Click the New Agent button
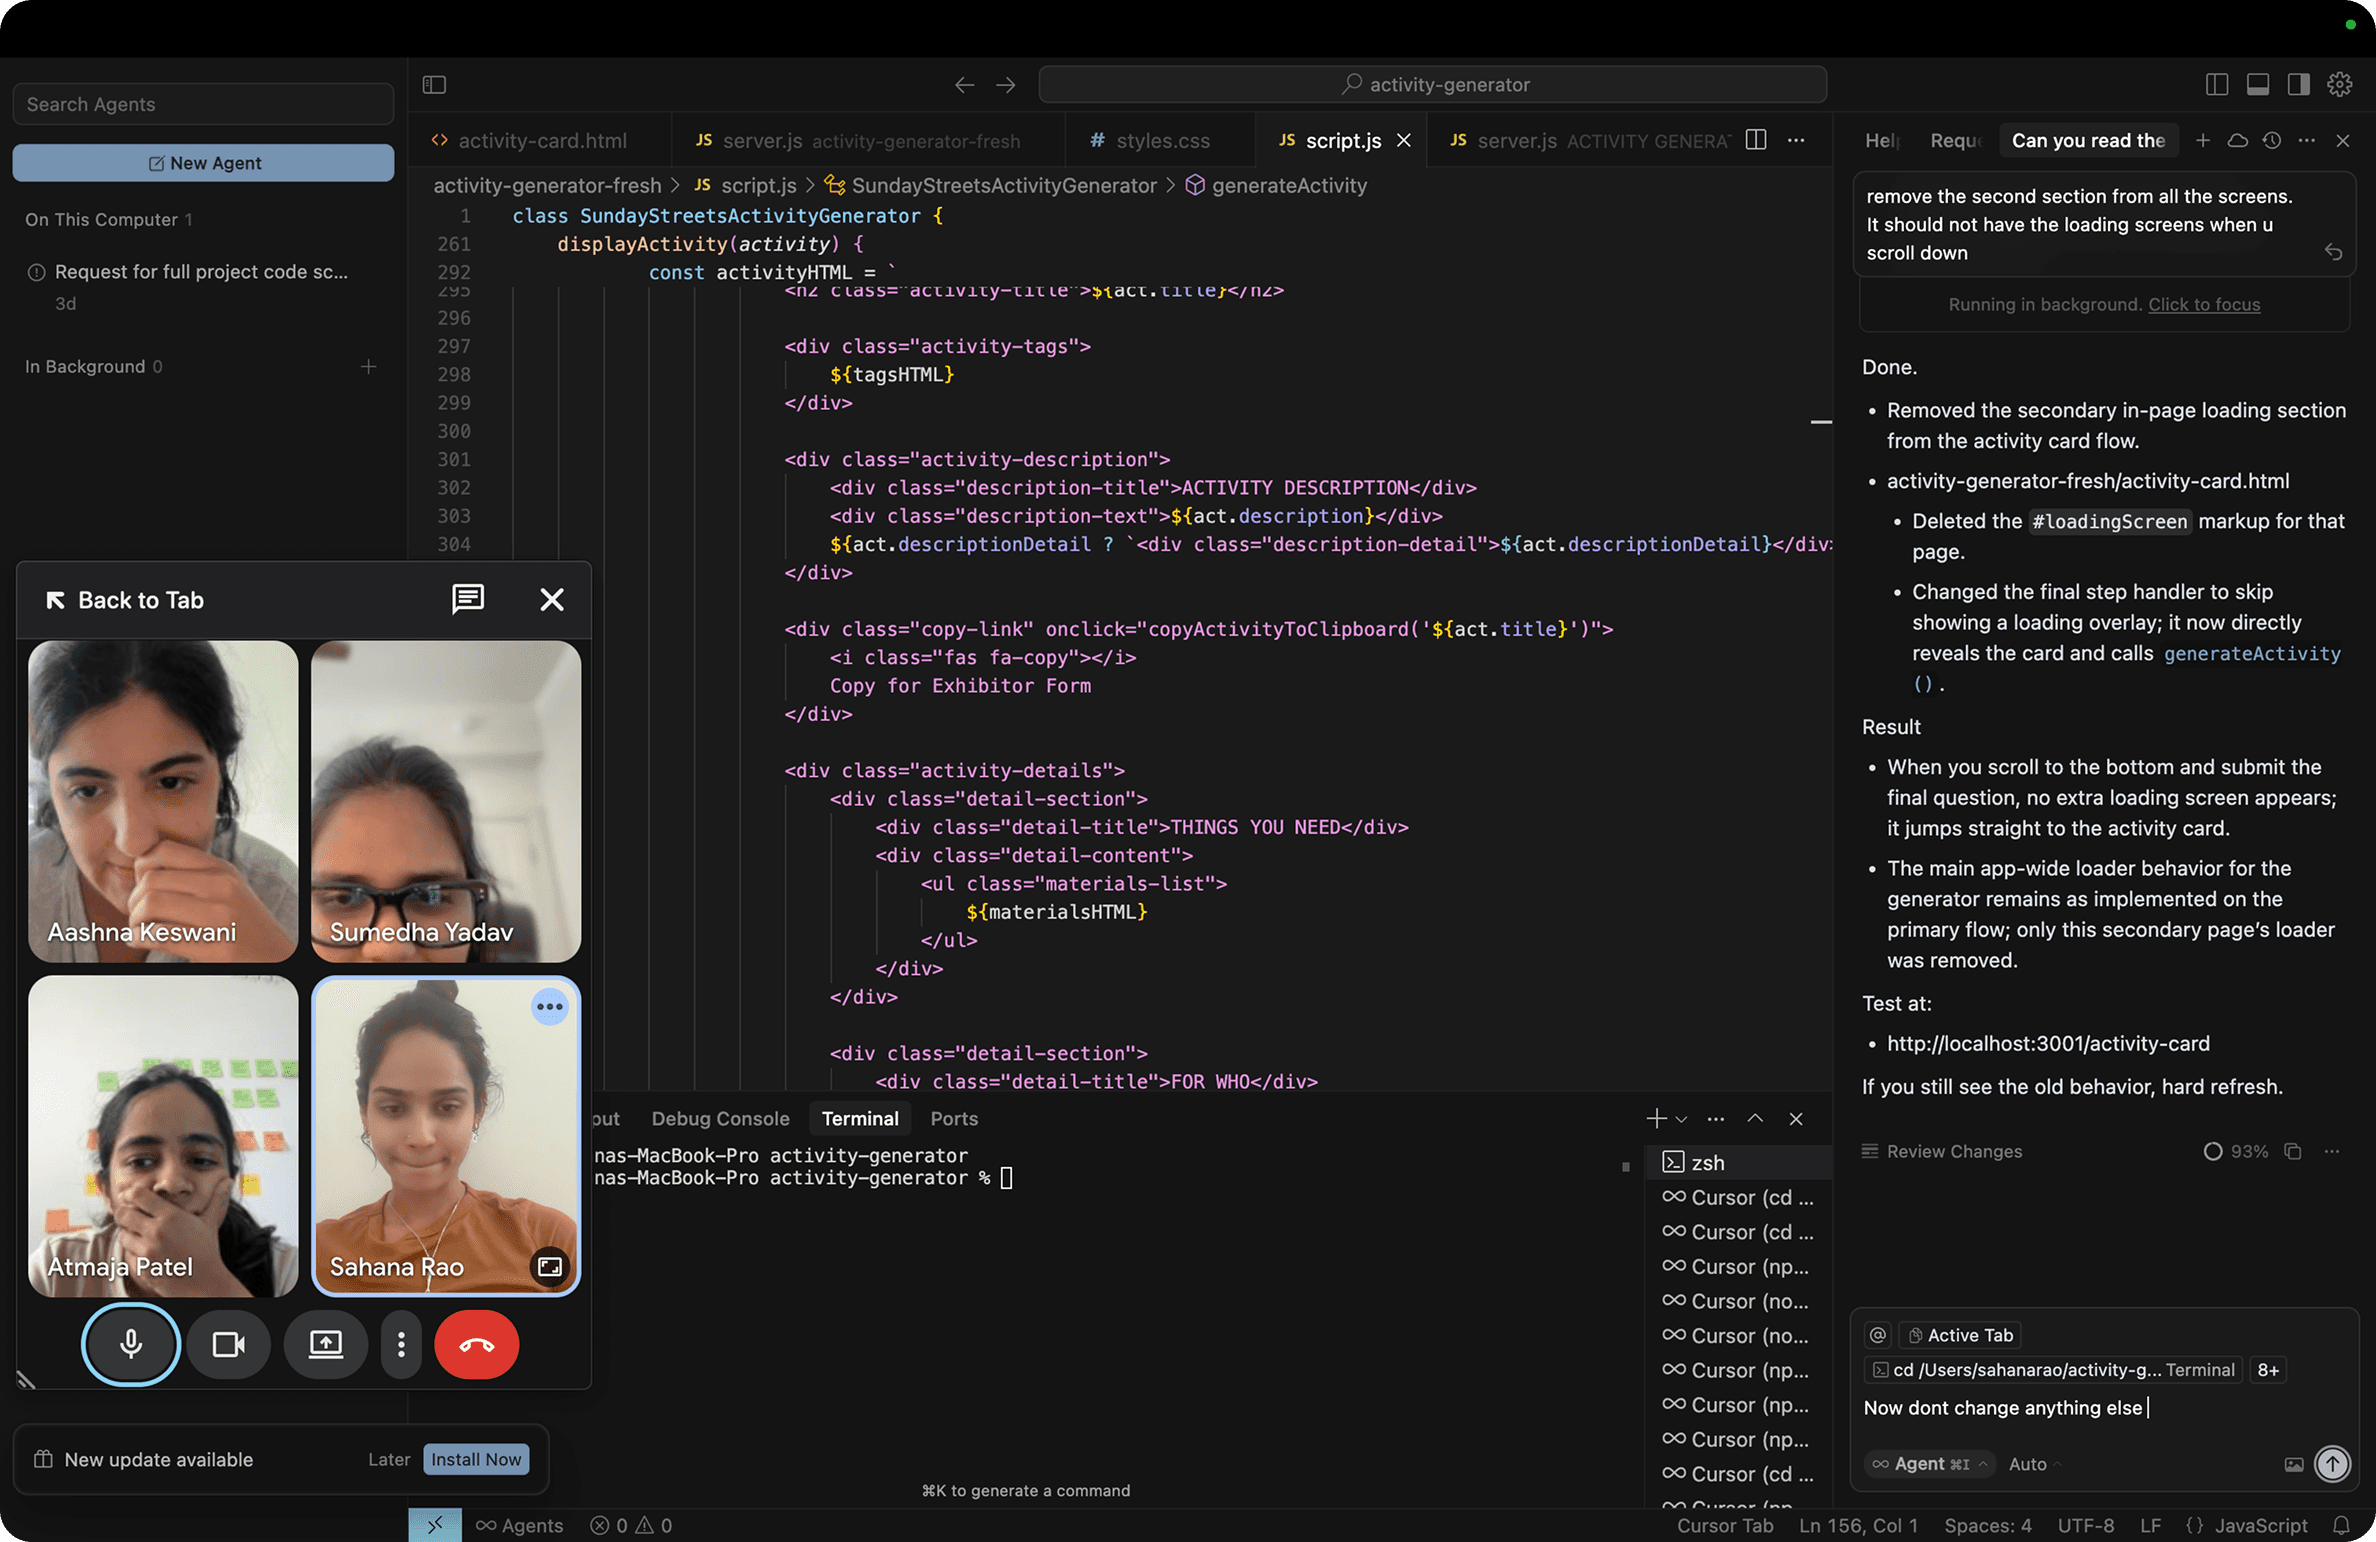This screenshot has height=1542, width=2376. [x=203, y=162]
